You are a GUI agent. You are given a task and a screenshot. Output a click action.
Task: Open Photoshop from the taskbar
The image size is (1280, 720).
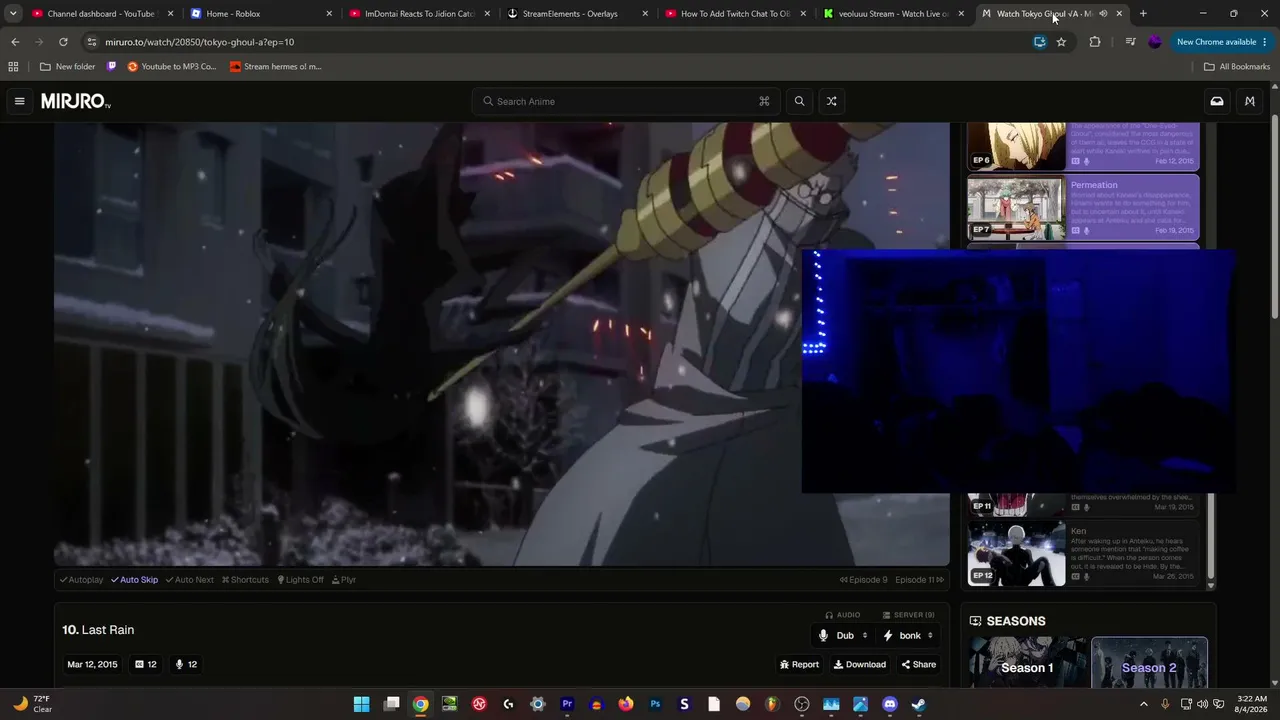click(x=655, y=704)
